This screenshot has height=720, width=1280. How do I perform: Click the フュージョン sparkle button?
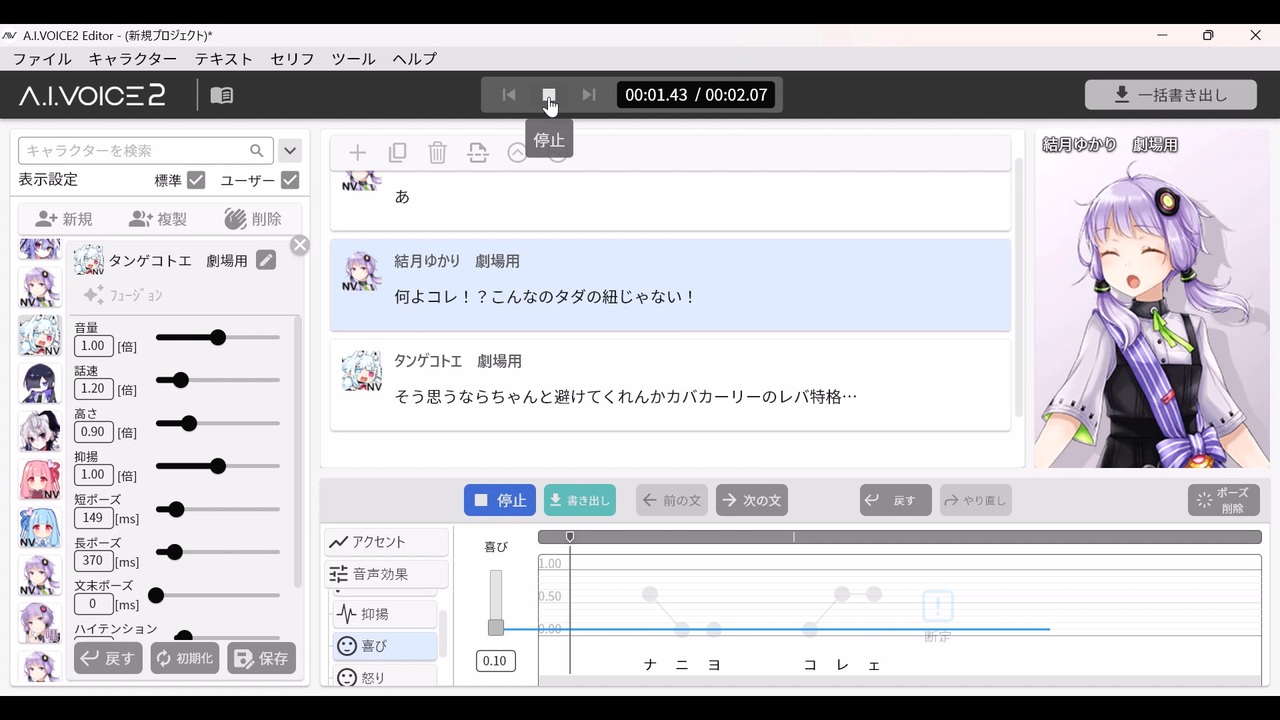point(123,295)
